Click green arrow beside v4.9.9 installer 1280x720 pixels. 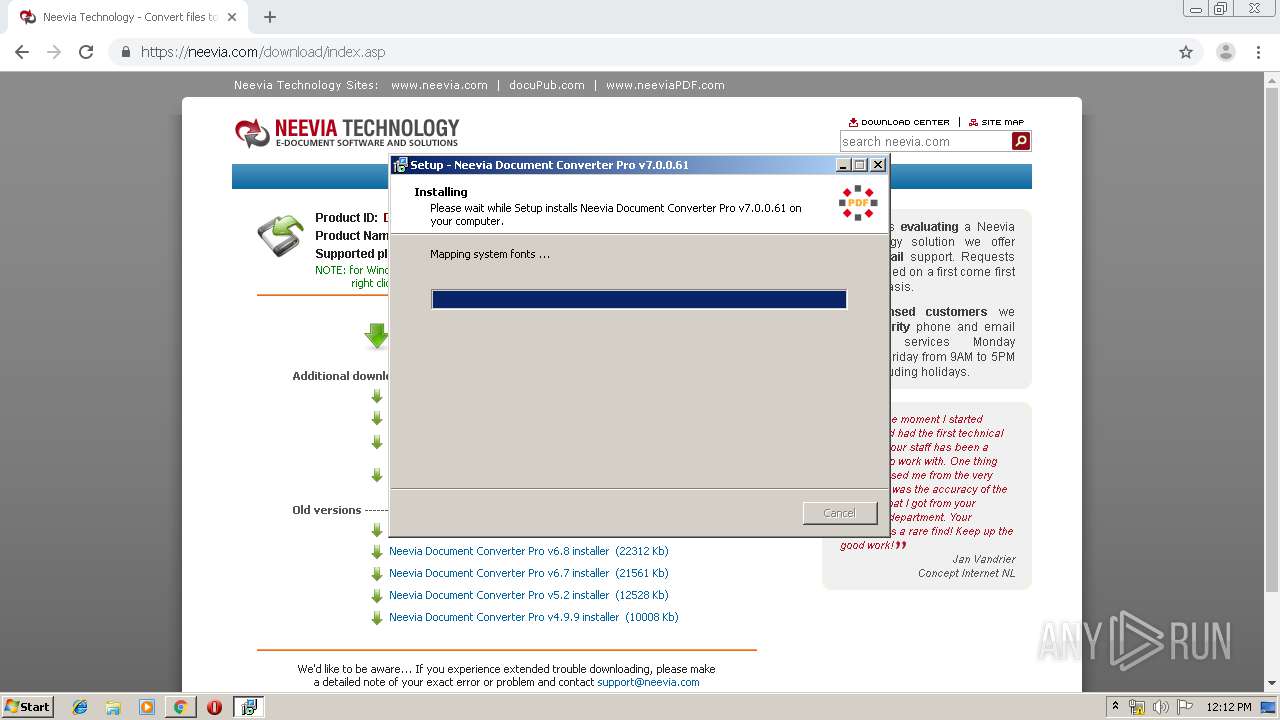377,618
